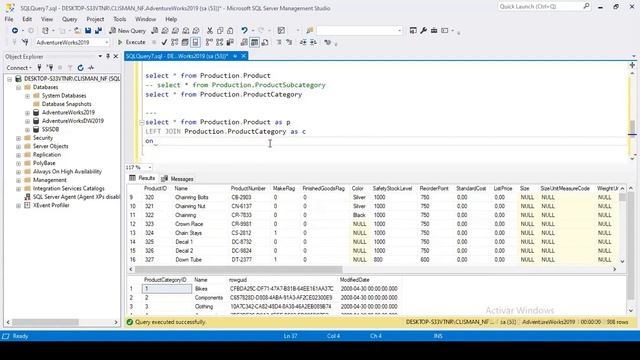Viewport: 640px width, 360px height.
Task: Click the Navigate Backward toolbar icon
Action: click(15, 31)
